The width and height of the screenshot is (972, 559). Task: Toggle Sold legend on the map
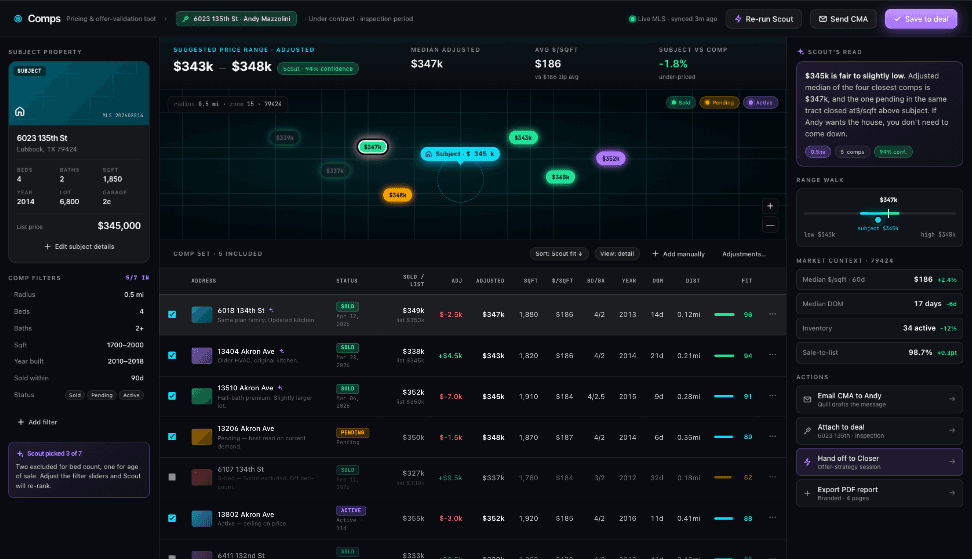click(x=681, y=103)
